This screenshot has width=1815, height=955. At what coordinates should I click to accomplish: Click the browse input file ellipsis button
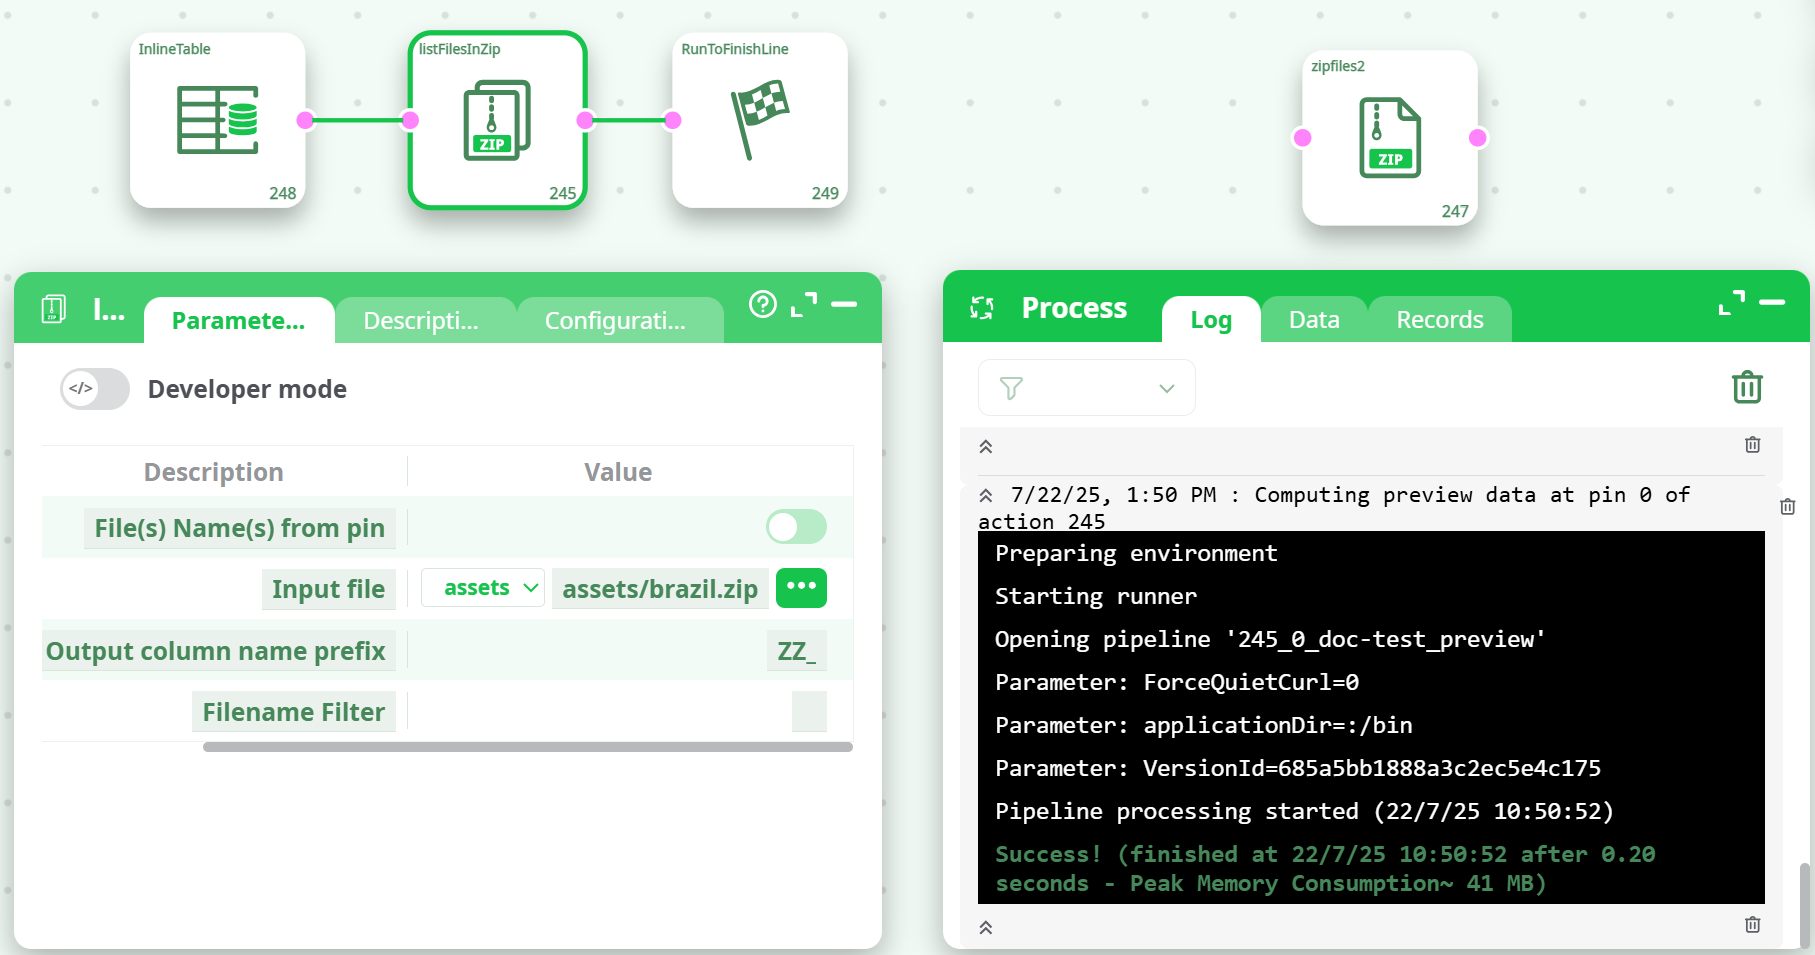pyautogui.click(x=801, y=588)
